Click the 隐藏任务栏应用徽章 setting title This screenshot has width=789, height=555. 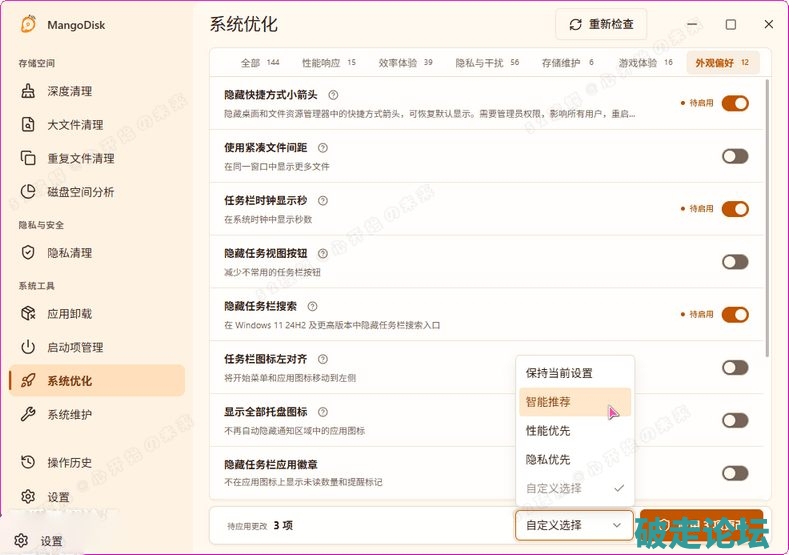click(271, 464)
